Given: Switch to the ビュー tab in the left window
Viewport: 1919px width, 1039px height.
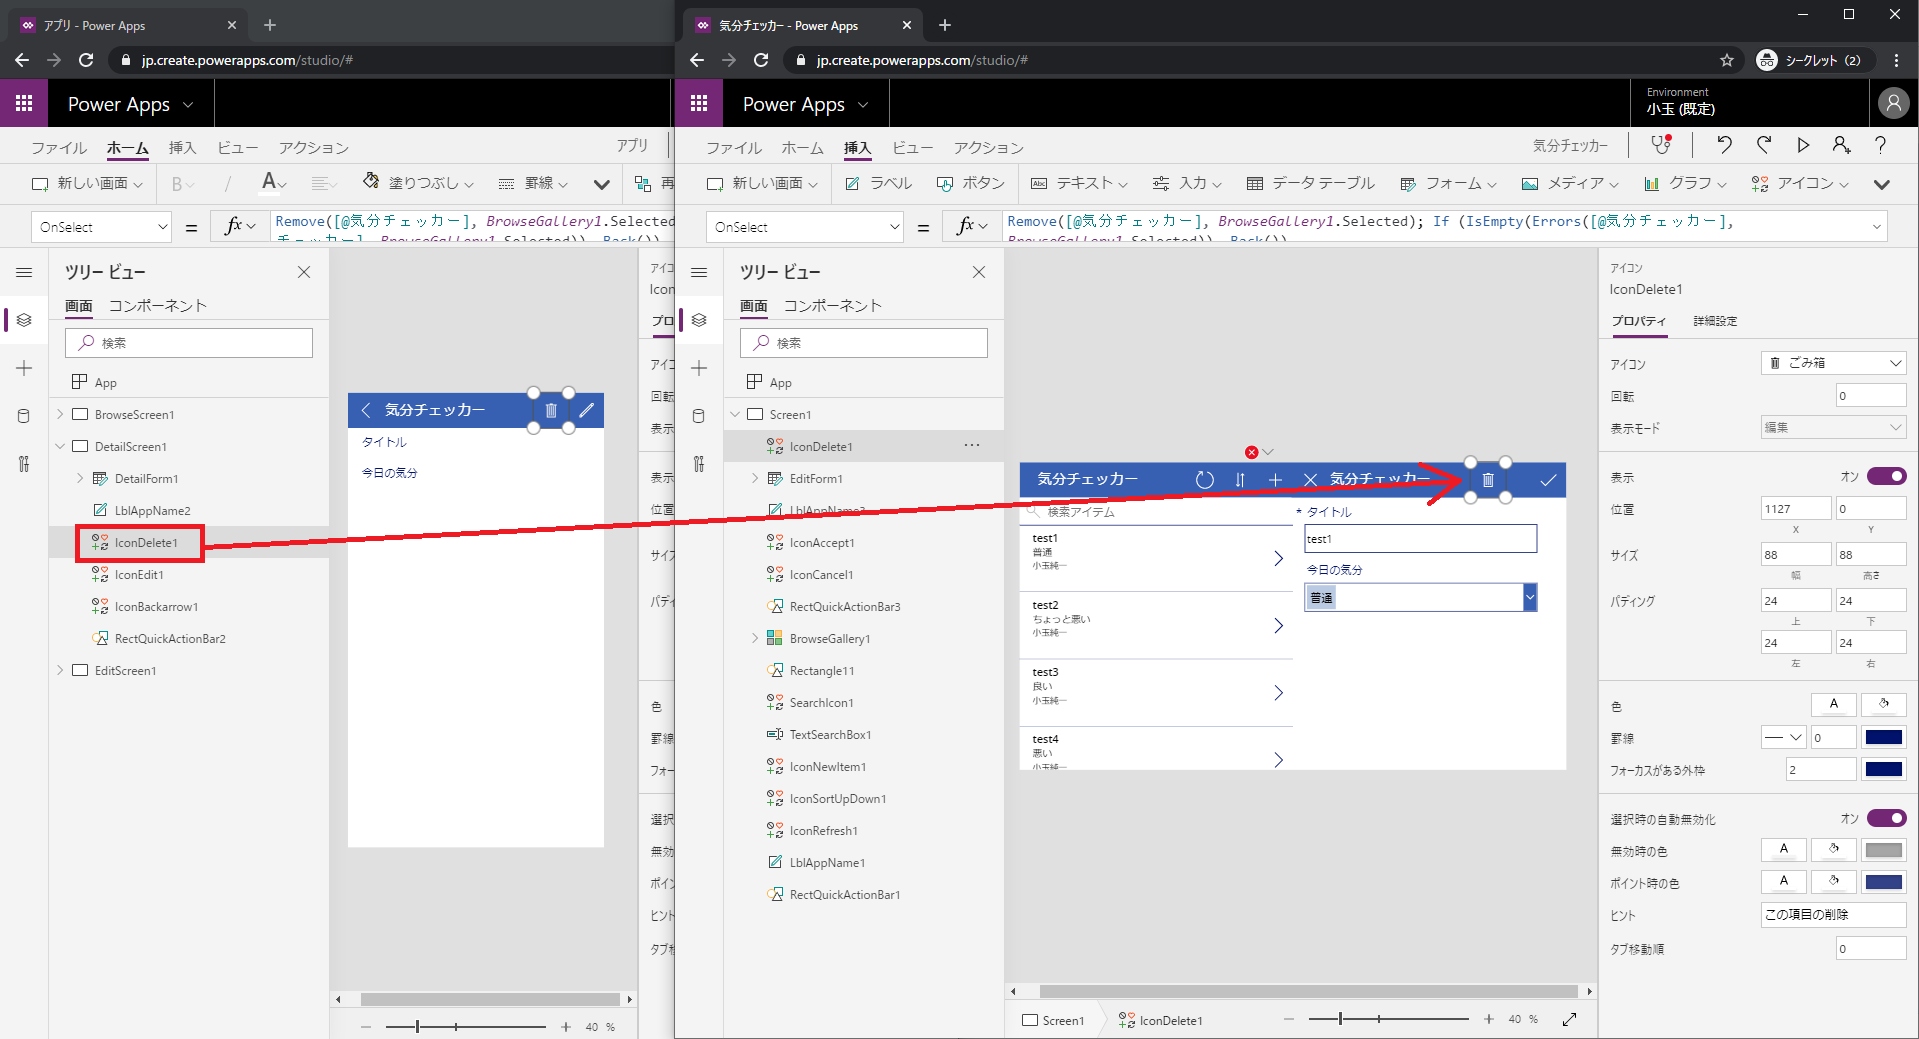Looking at the screenshot, I should tap(237, 148).
